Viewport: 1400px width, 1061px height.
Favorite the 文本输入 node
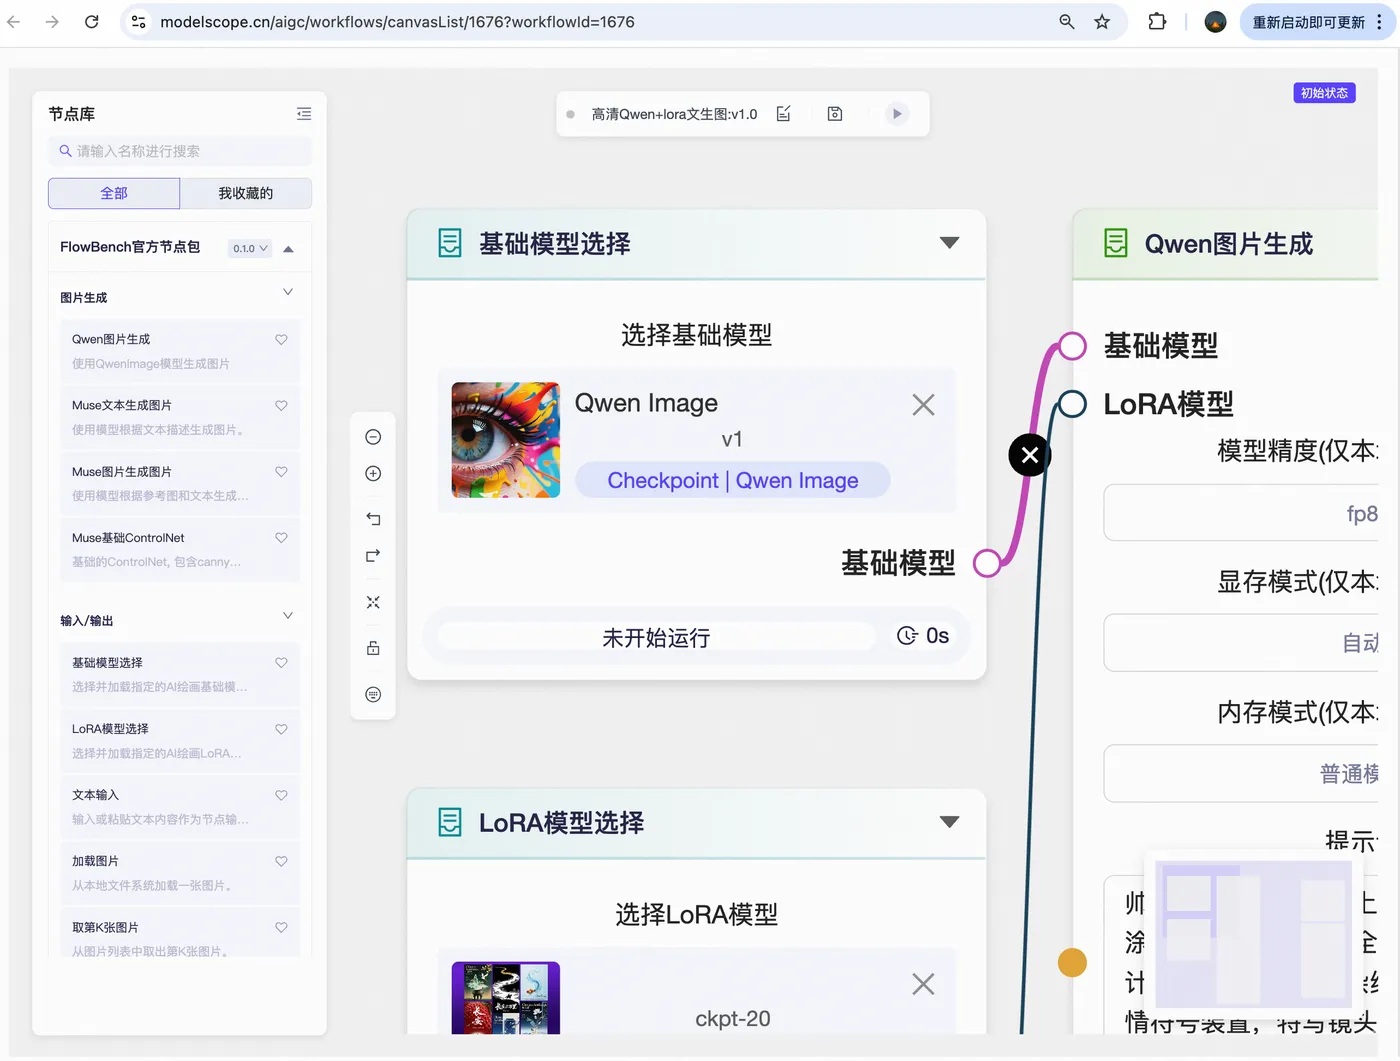click(x=281, y=795)
